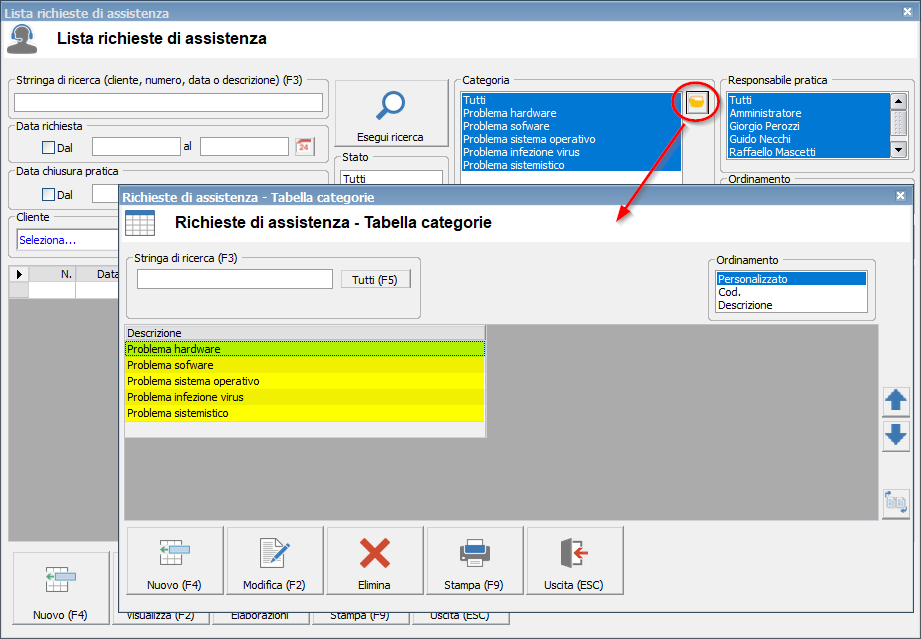This screenshot has width=921, height=639.
Task: Click Modifica (F2) pencil button
Action: click(274, 561)
